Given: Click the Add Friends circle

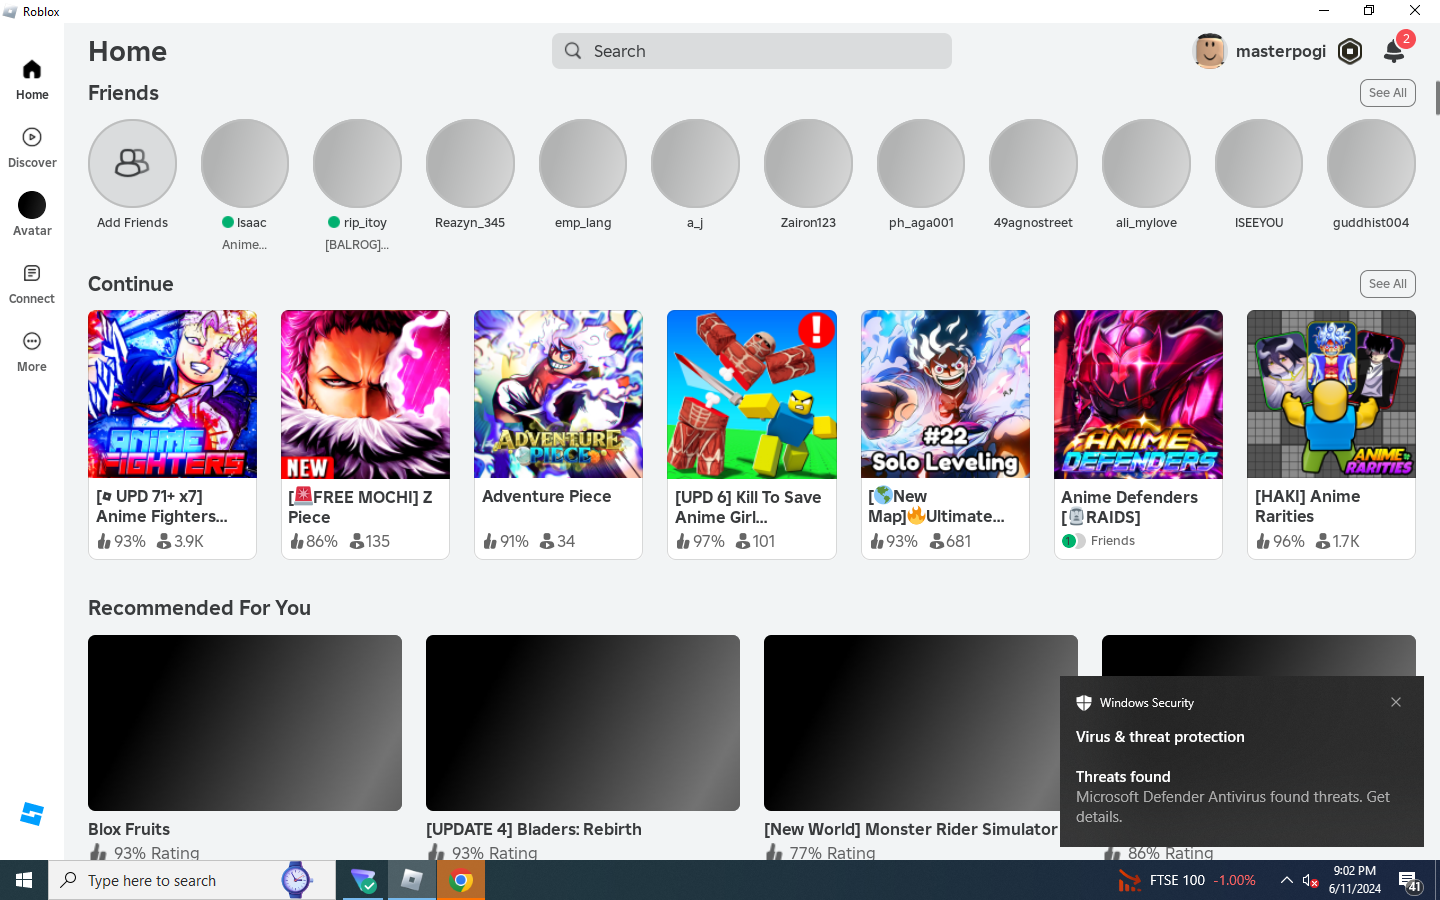Looking at the screenshot, I should click(132, 163).
